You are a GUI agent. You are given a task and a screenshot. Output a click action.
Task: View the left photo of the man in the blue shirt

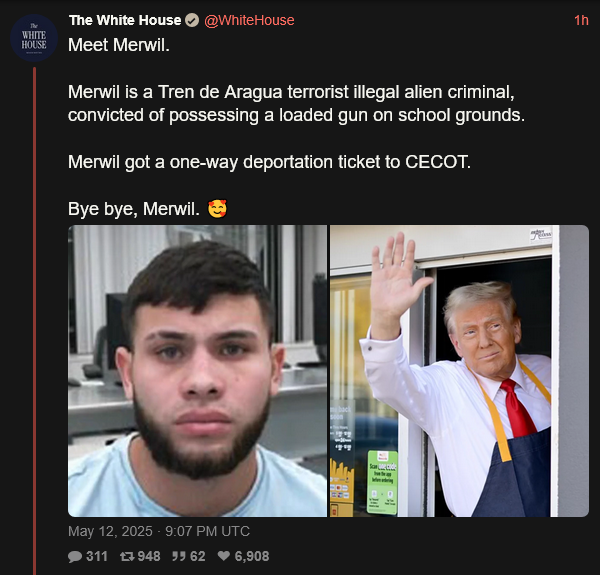point(197,371)
